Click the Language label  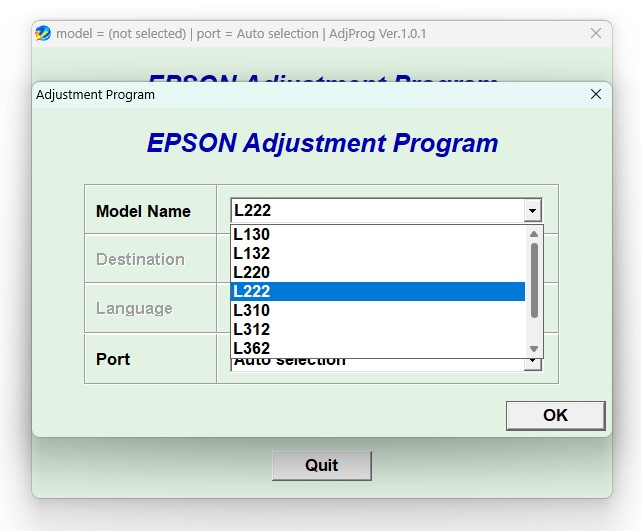pyautogui.click(x=134, y=309)
